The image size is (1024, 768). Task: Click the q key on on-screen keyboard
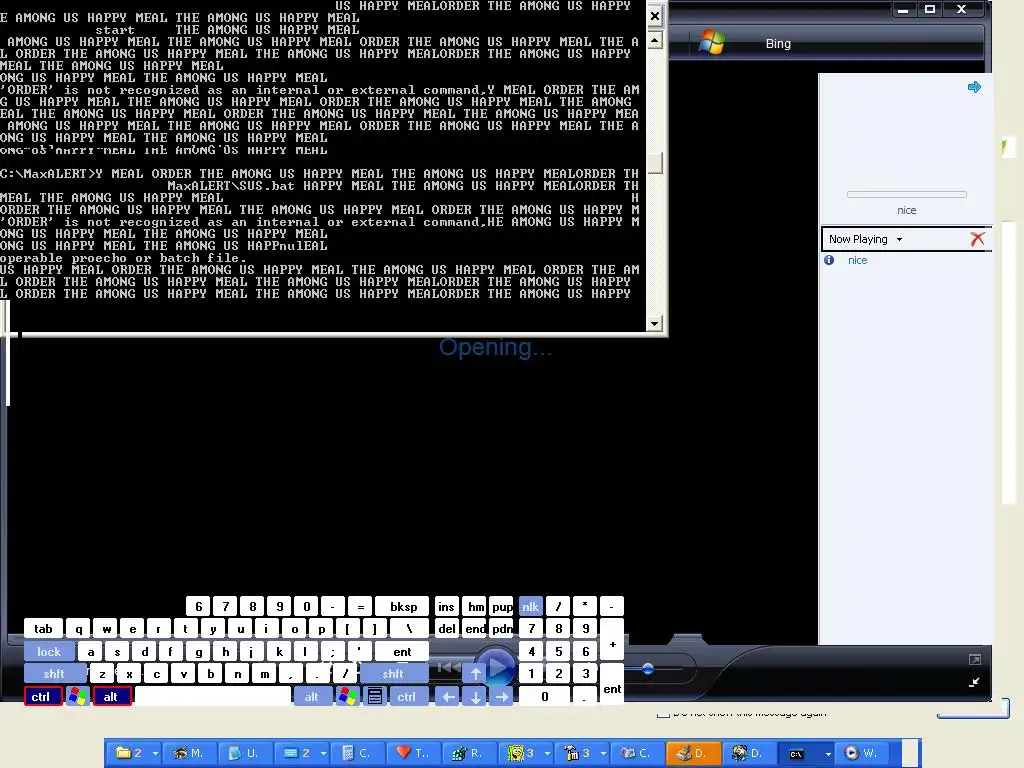tap(78, 628)
